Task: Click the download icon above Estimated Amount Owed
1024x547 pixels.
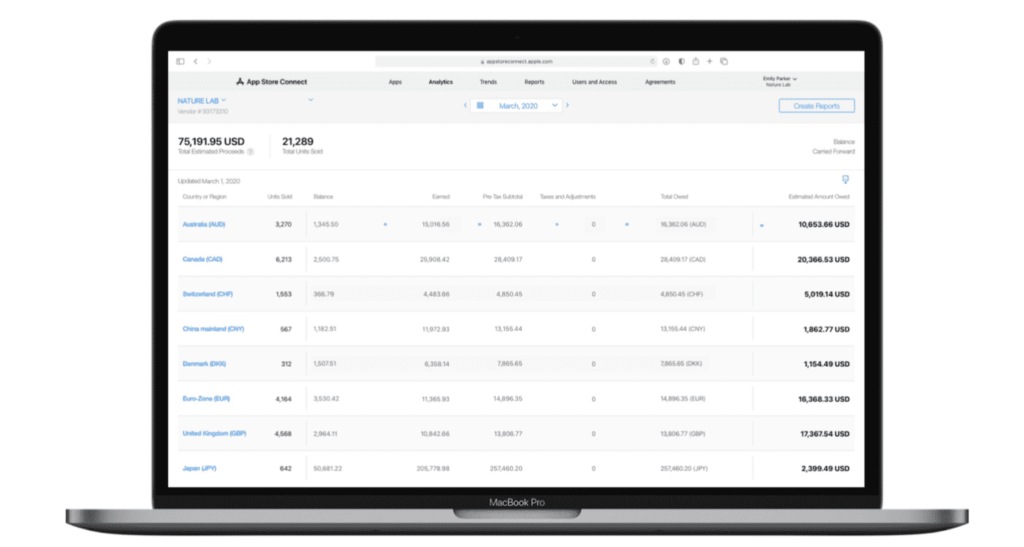Action: tap(845, 180)
